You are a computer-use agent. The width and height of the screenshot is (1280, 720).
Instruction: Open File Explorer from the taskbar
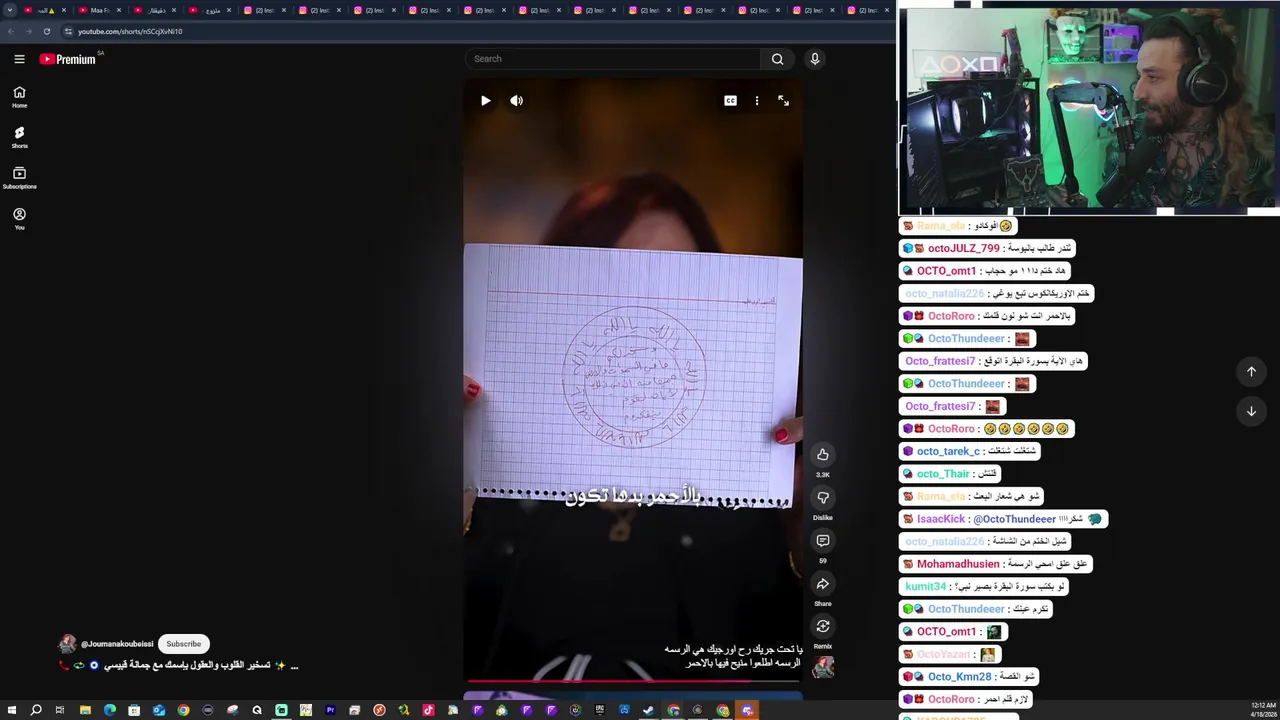point(85,710)
